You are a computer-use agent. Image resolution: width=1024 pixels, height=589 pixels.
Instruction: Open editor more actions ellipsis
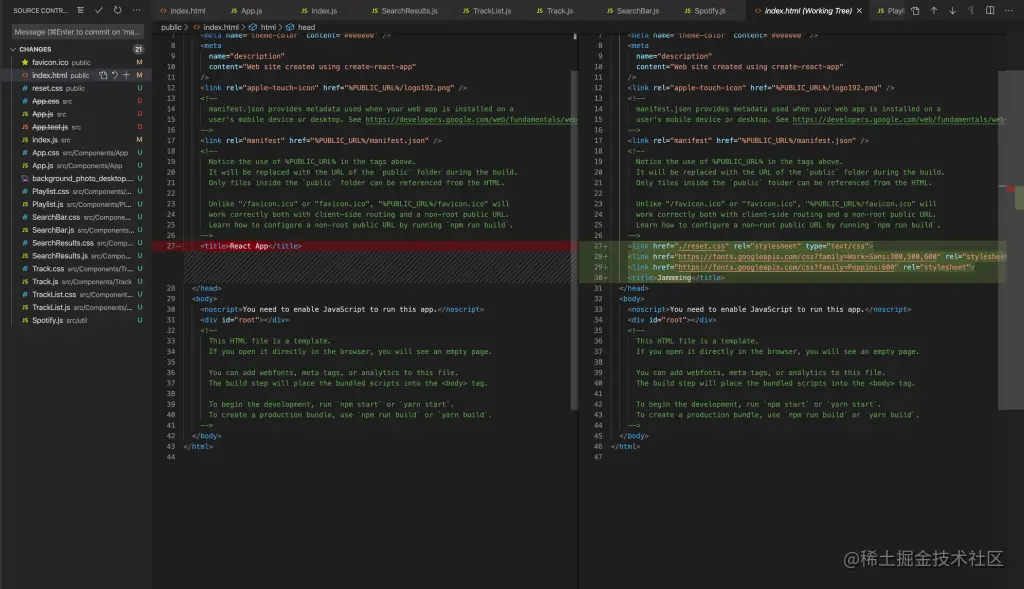coord(1008,10)
